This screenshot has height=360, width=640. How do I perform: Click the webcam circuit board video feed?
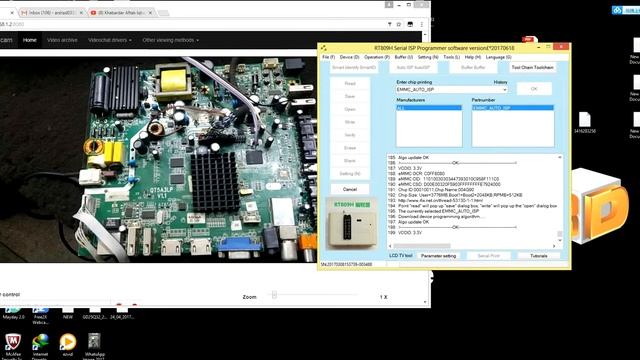coord(158,159)
